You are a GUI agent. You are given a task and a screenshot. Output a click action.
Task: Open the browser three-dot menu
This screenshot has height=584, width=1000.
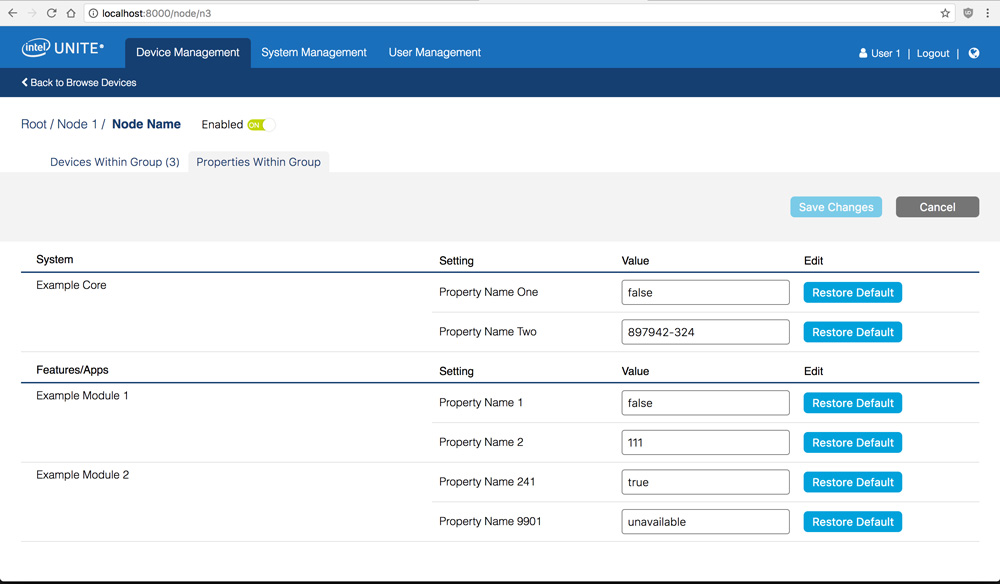coord(987,13)
